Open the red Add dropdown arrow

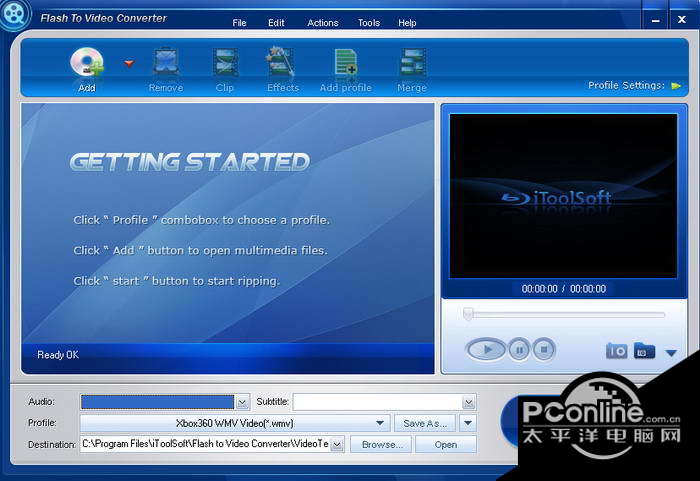click(129, 64)
